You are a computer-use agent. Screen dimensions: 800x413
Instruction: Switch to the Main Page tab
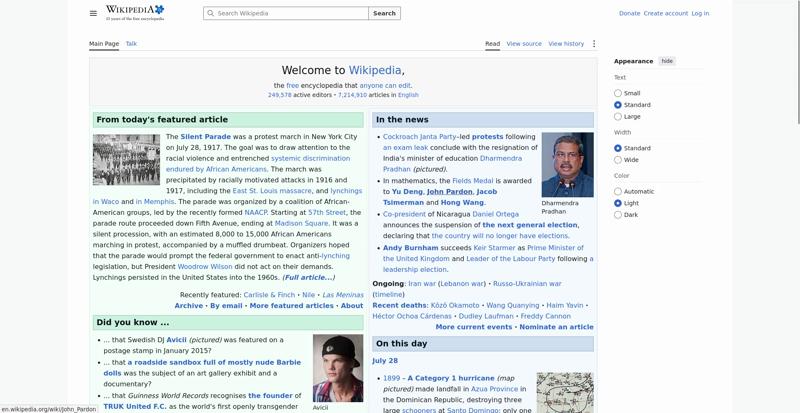coord(104,44)
